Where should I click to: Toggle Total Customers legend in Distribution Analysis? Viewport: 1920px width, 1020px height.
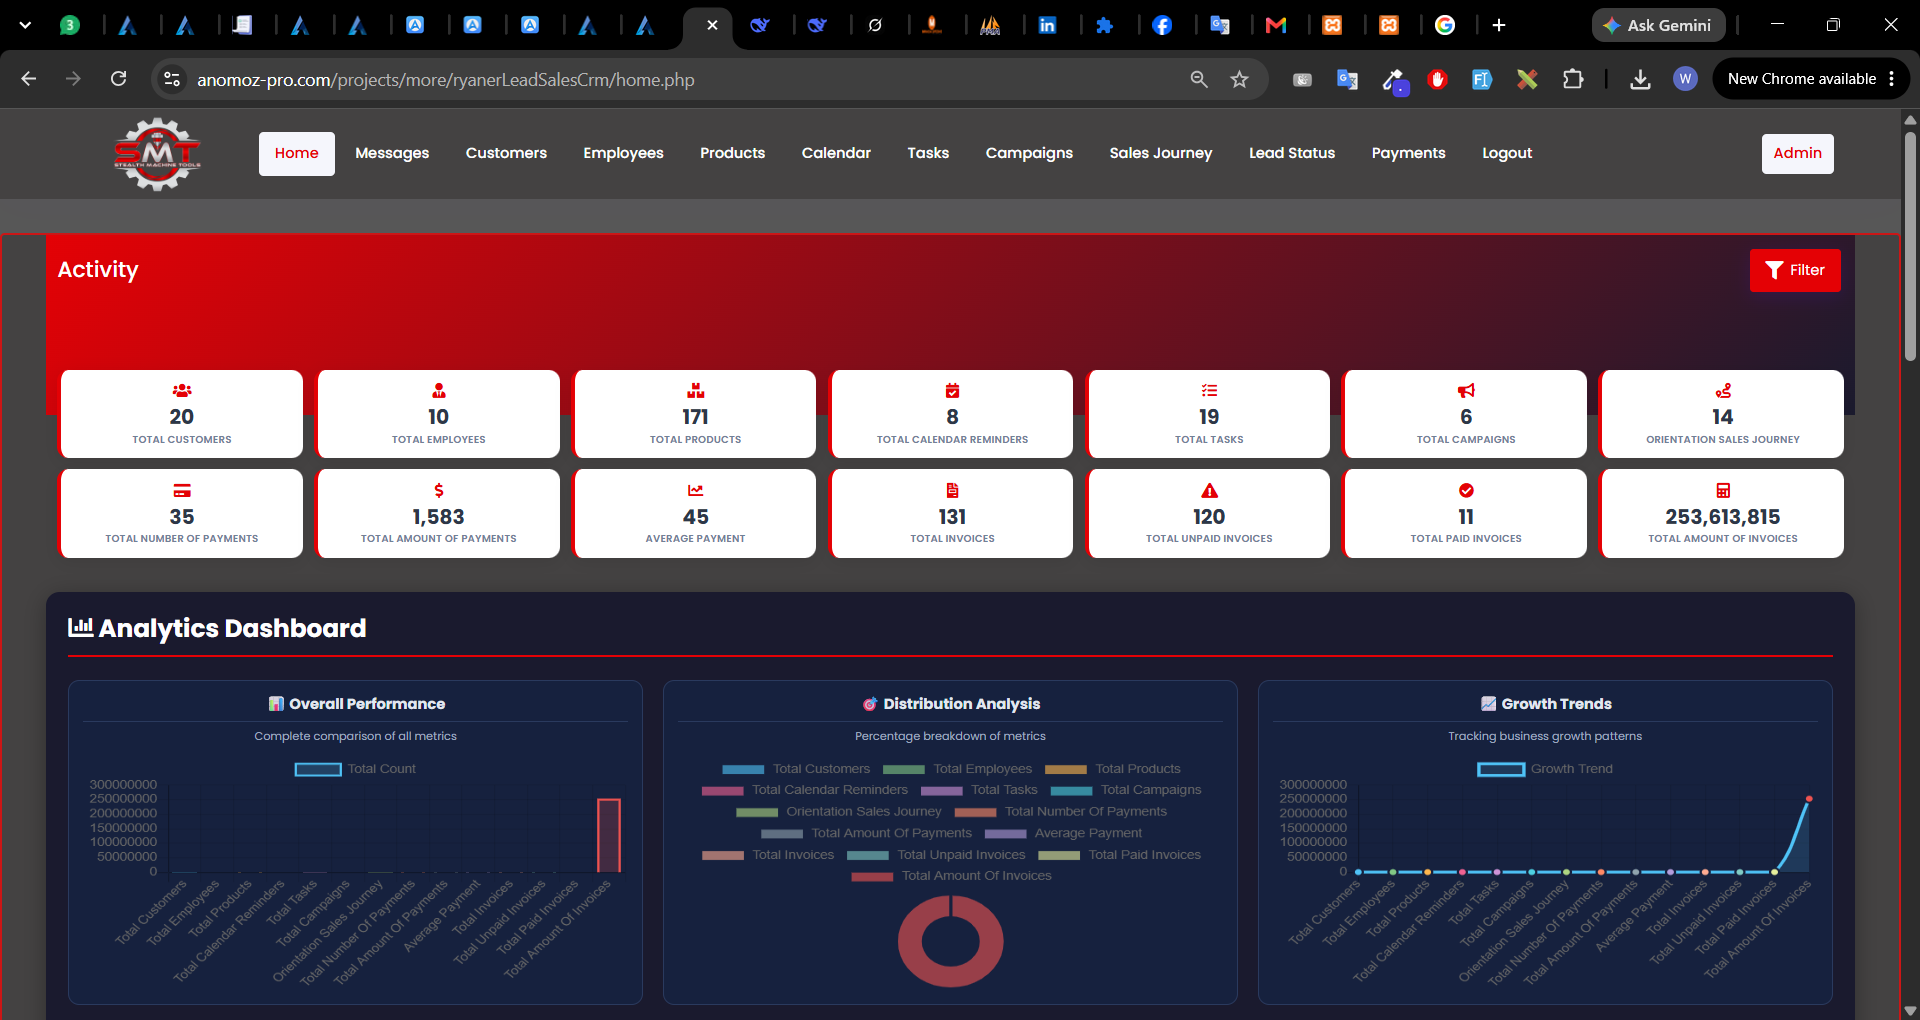tap(796, 769)
